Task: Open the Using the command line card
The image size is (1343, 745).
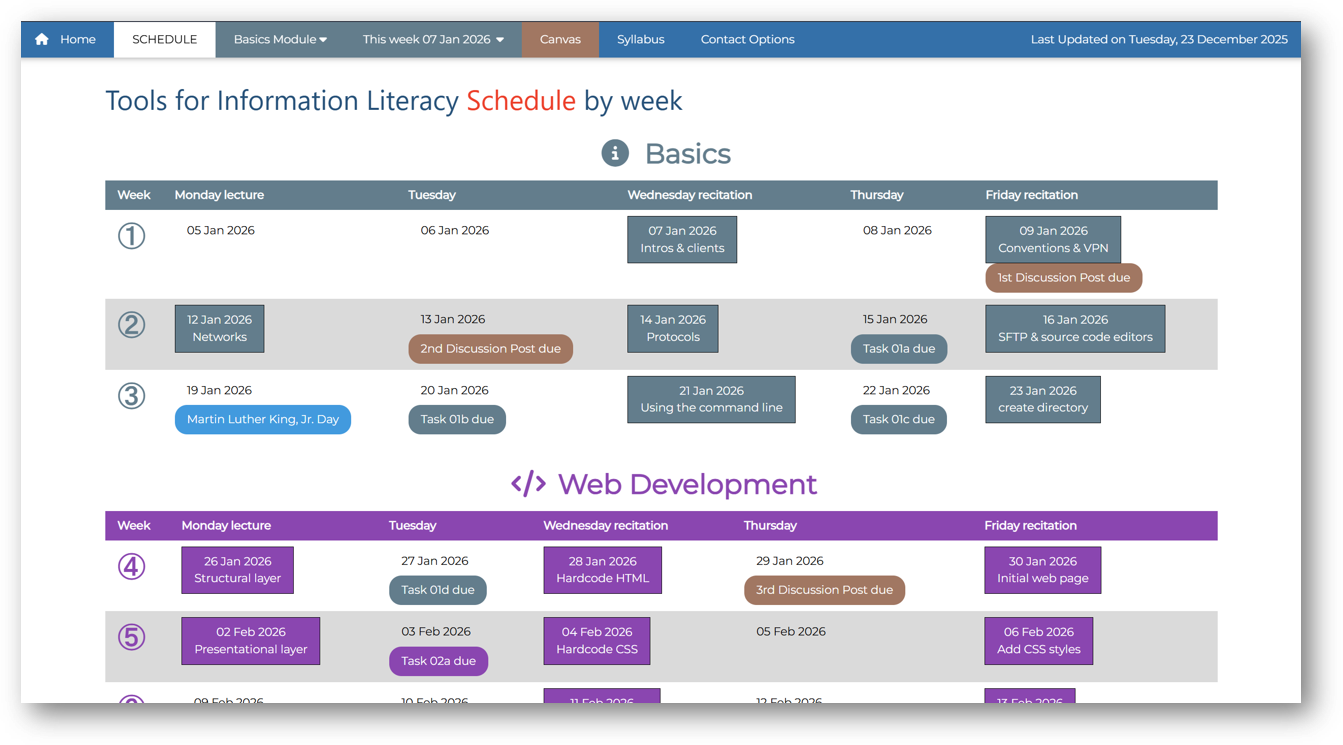Action: click(x=711, y=399)
